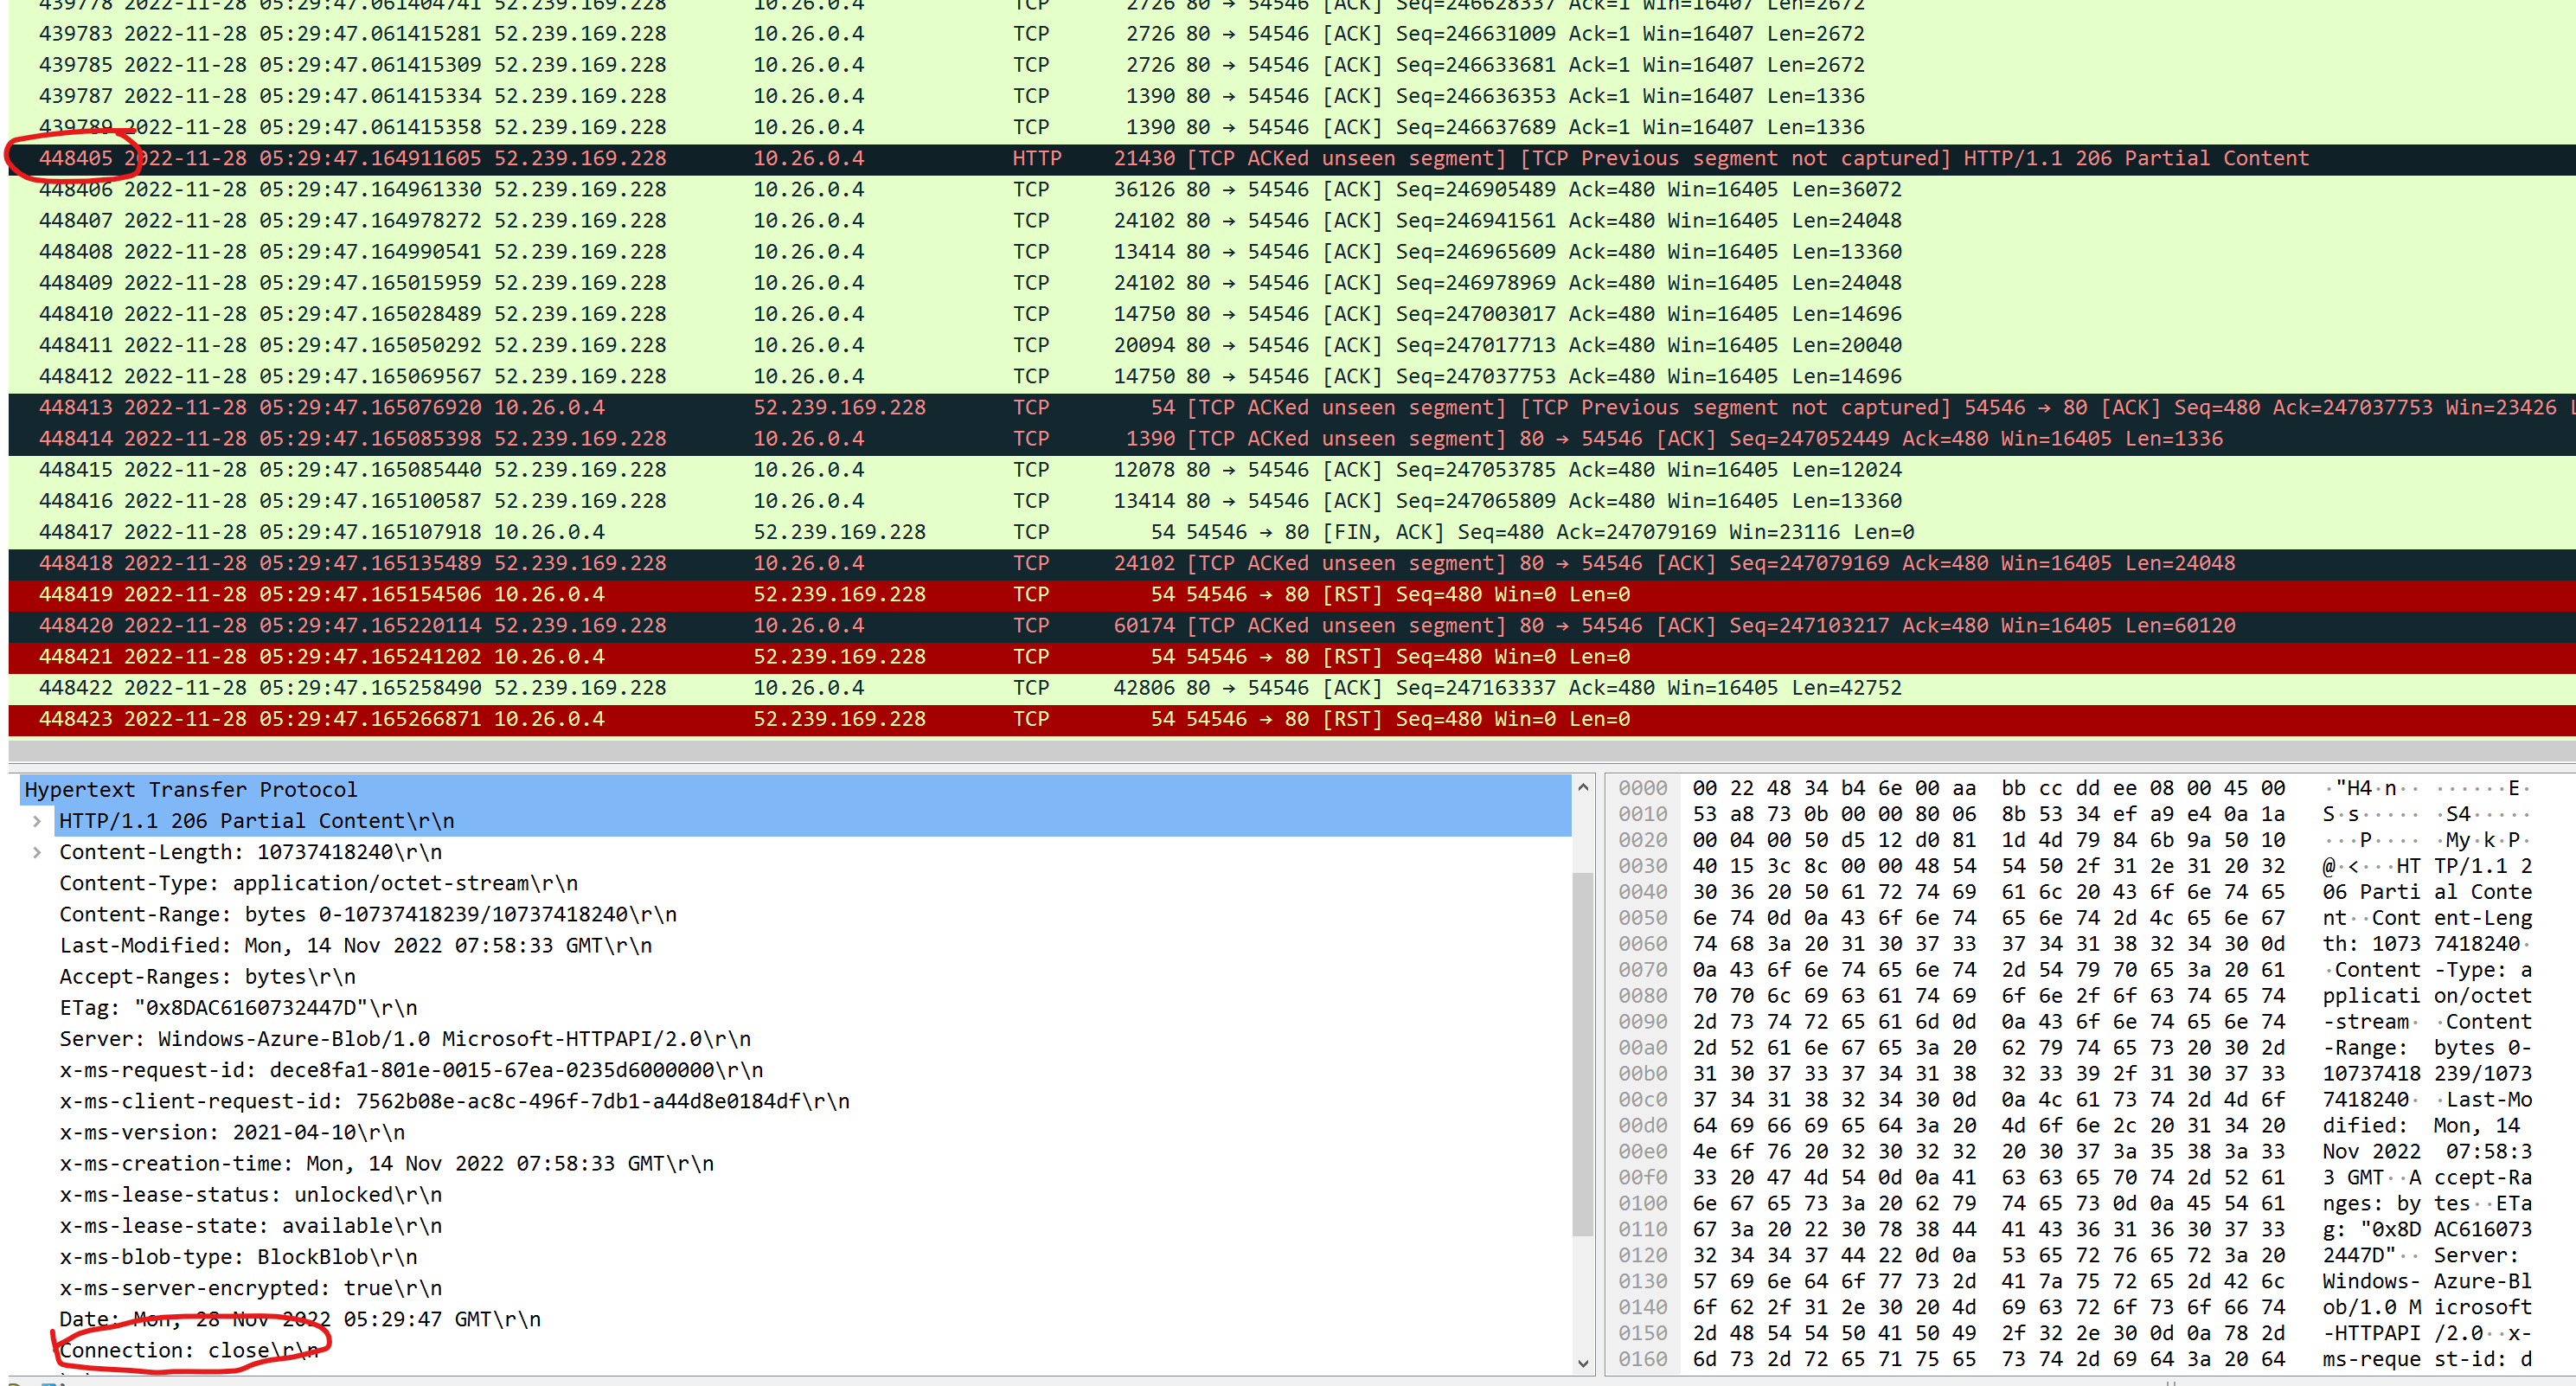Select the ETag header line

(x=236, y=1007)
